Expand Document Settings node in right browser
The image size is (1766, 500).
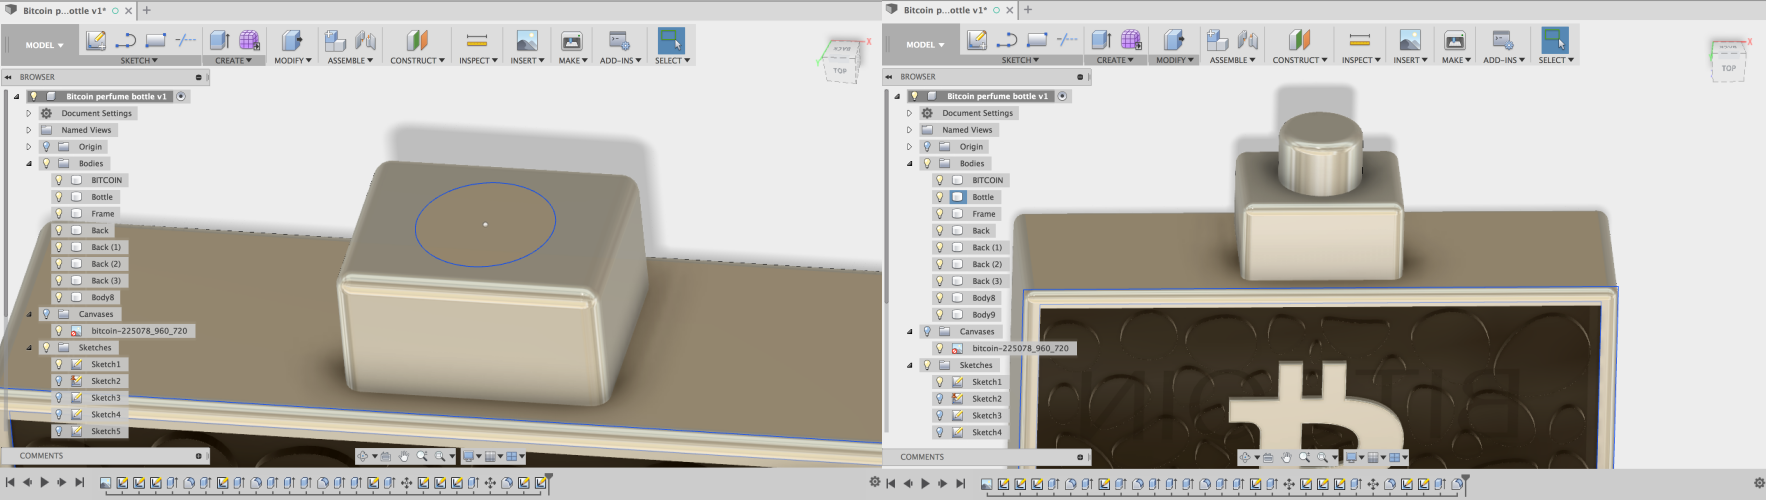[x=910, y=113]
